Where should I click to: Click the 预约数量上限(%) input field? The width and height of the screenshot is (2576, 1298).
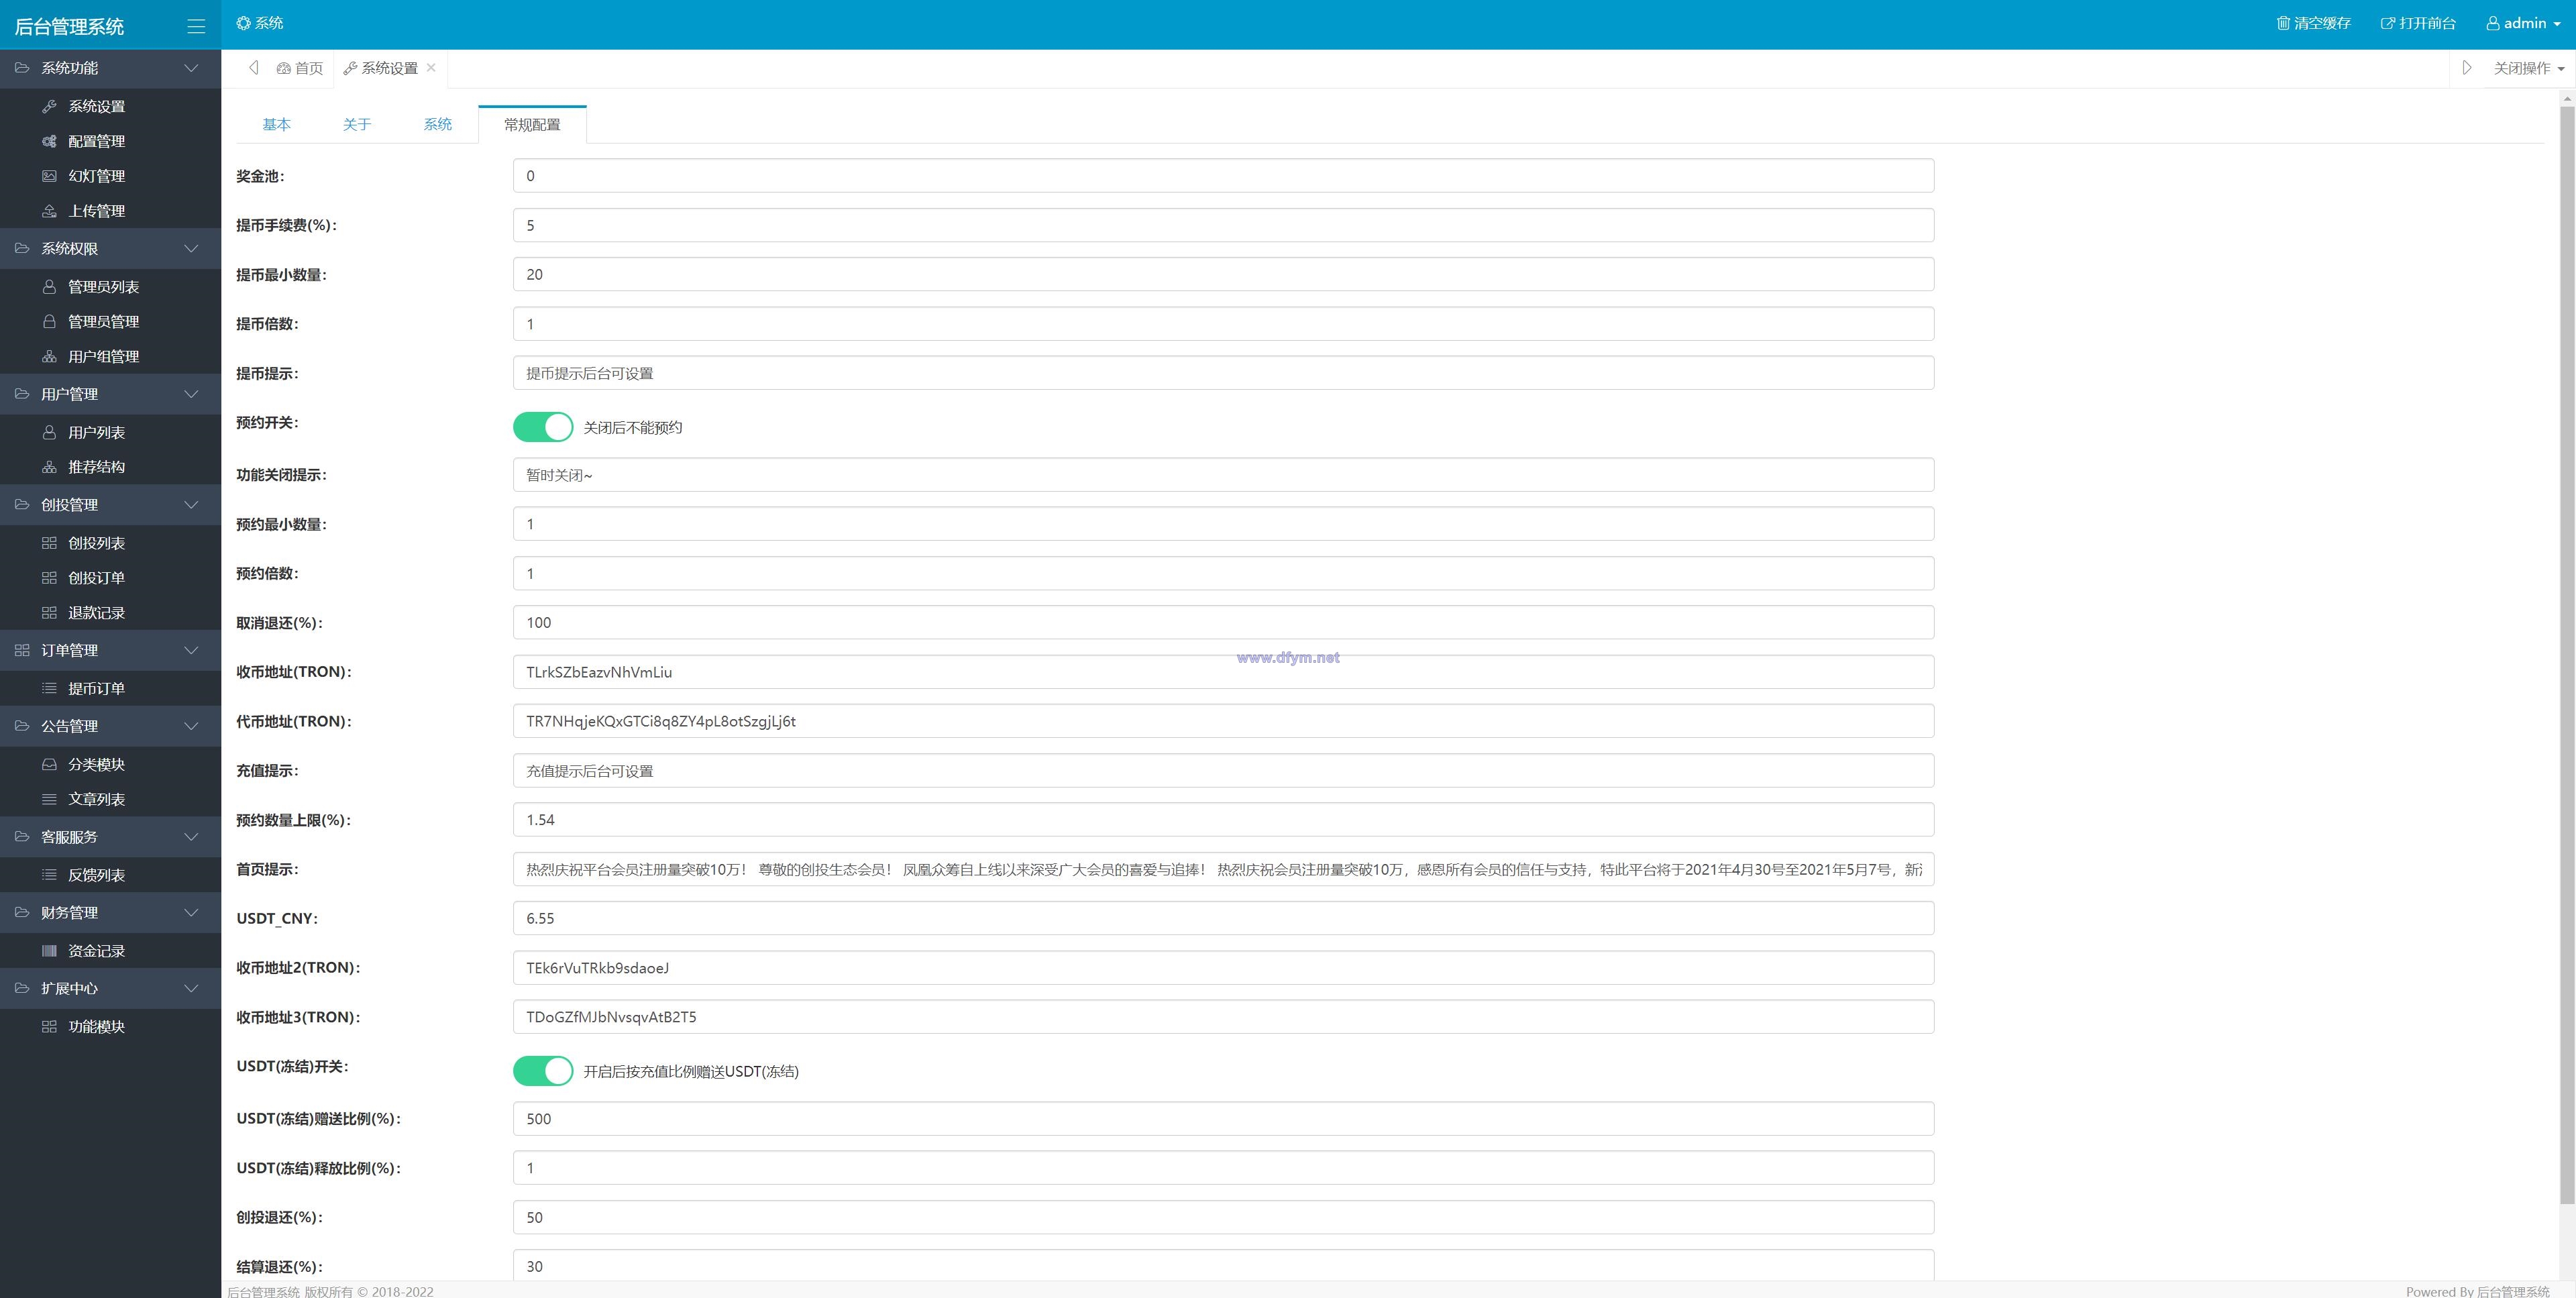(x=1223, y=820)
